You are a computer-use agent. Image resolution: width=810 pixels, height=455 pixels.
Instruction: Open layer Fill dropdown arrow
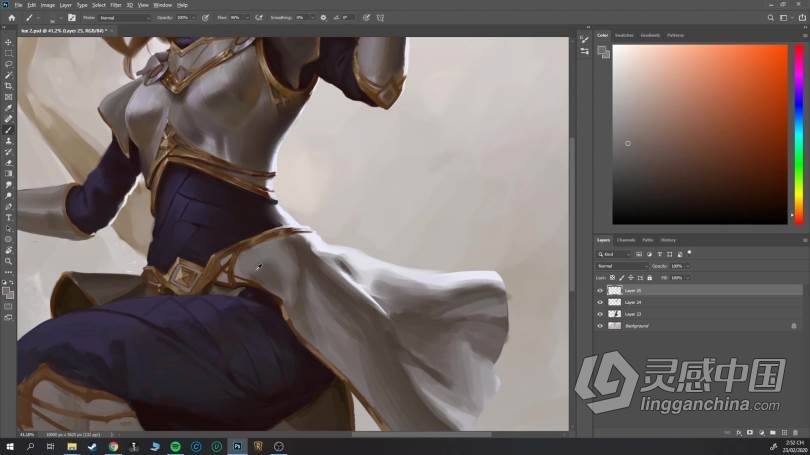point(688,278)
